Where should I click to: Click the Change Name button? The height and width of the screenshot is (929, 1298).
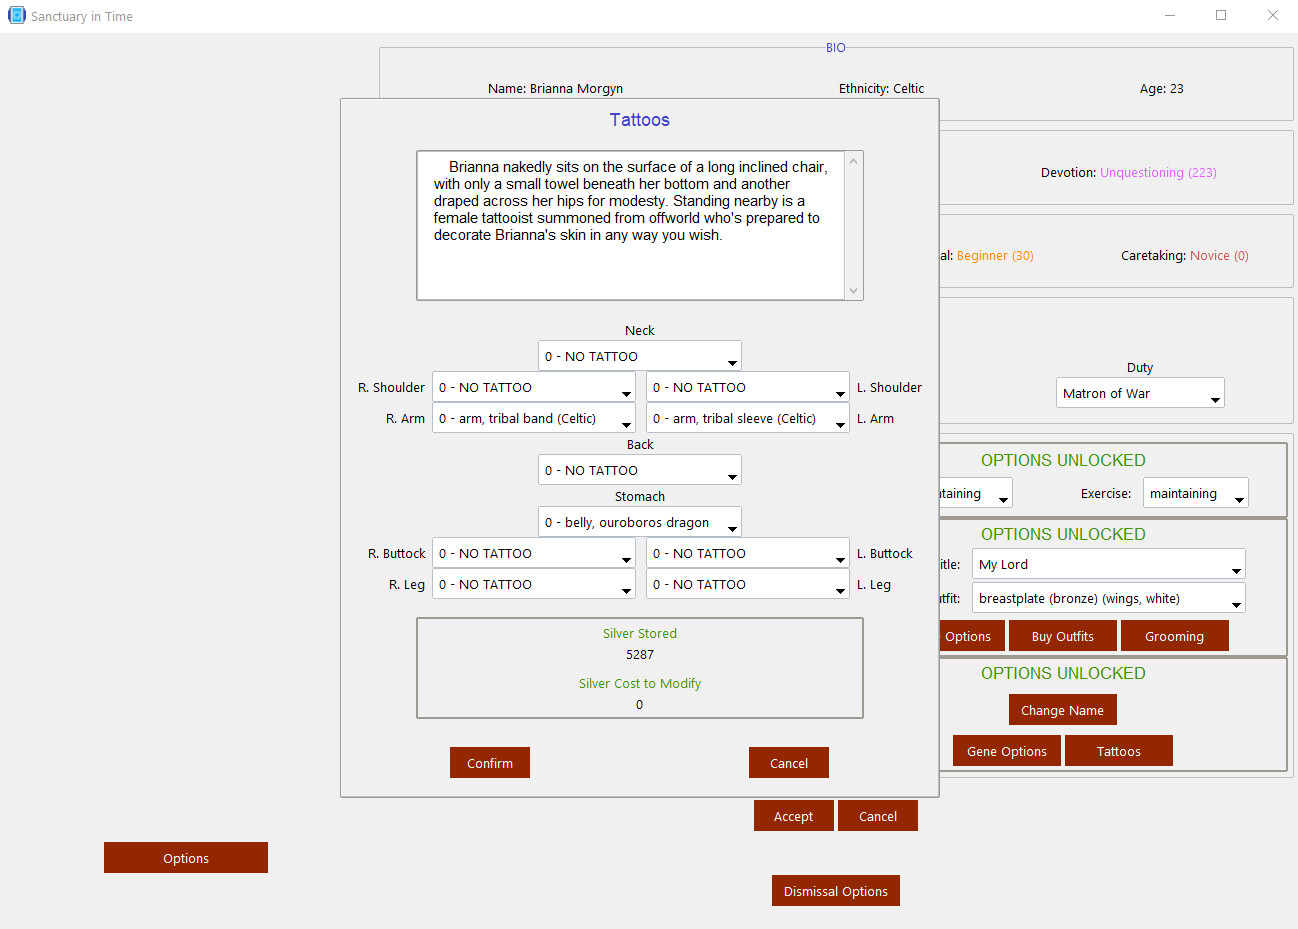pos(1062,710)
